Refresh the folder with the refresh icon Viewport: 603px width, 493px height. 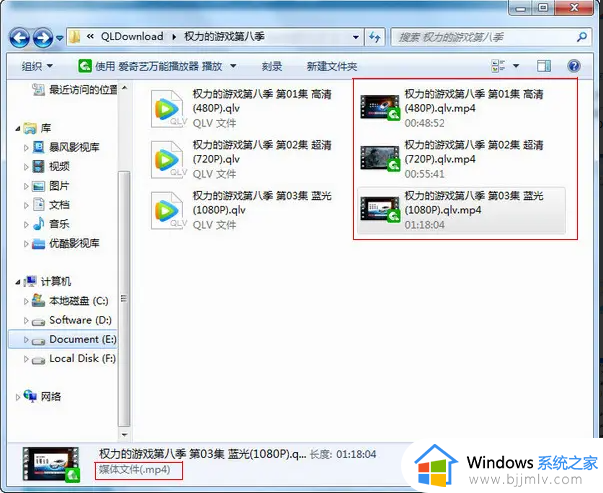click(x=375, y=37)
